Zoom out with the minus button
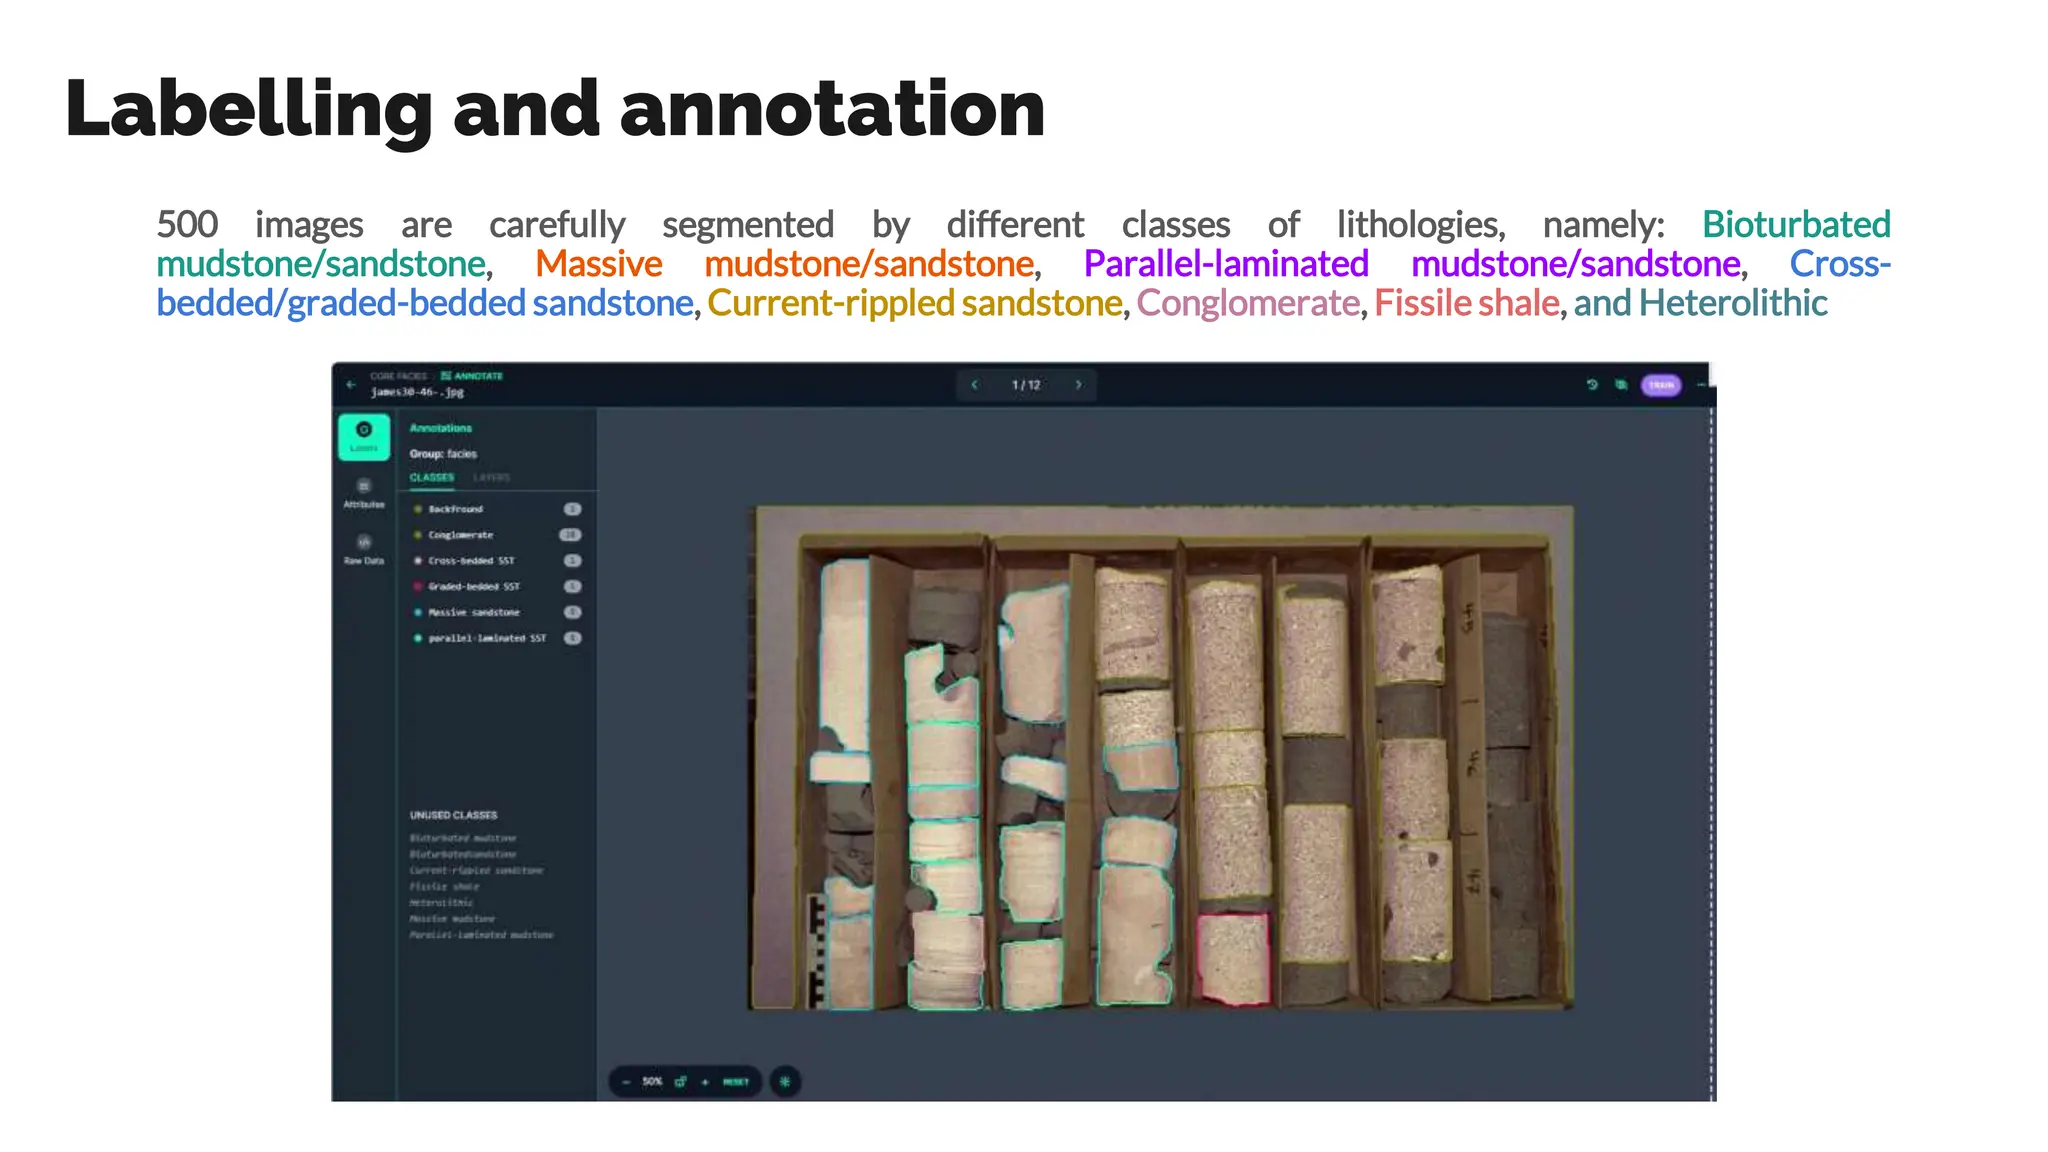 [x=626, y=1082]
